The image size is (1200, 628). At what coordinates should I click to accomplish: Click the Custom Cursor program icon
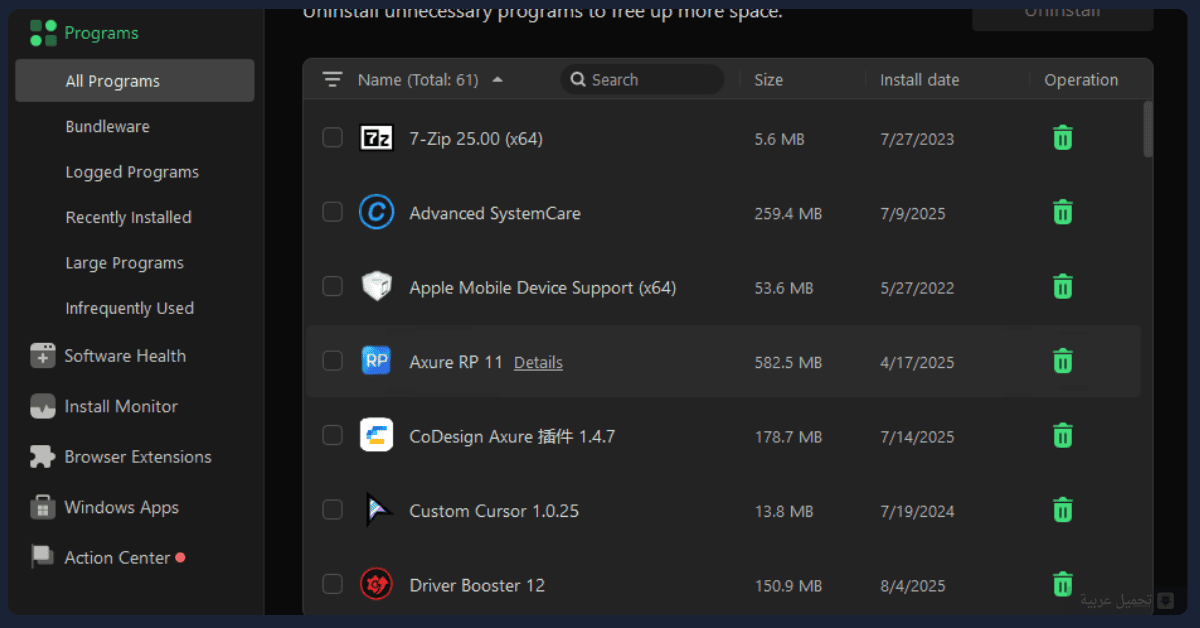377,510
